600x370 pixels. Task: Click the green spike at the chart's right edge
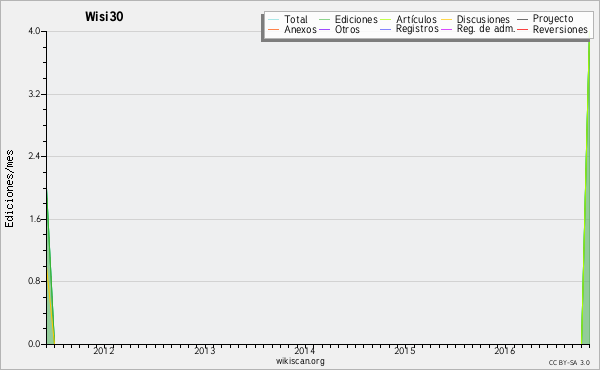(x=586, y=230)
